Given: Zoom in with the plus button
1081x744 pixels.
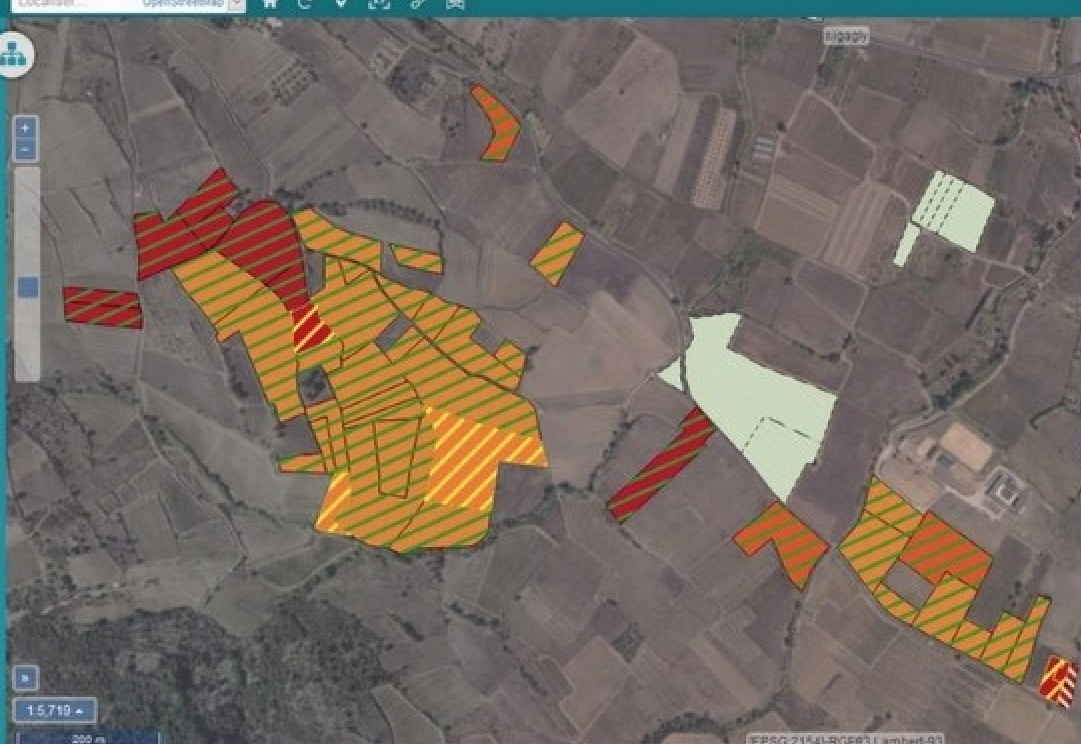Looking at the screenshot, I should 26,128.
